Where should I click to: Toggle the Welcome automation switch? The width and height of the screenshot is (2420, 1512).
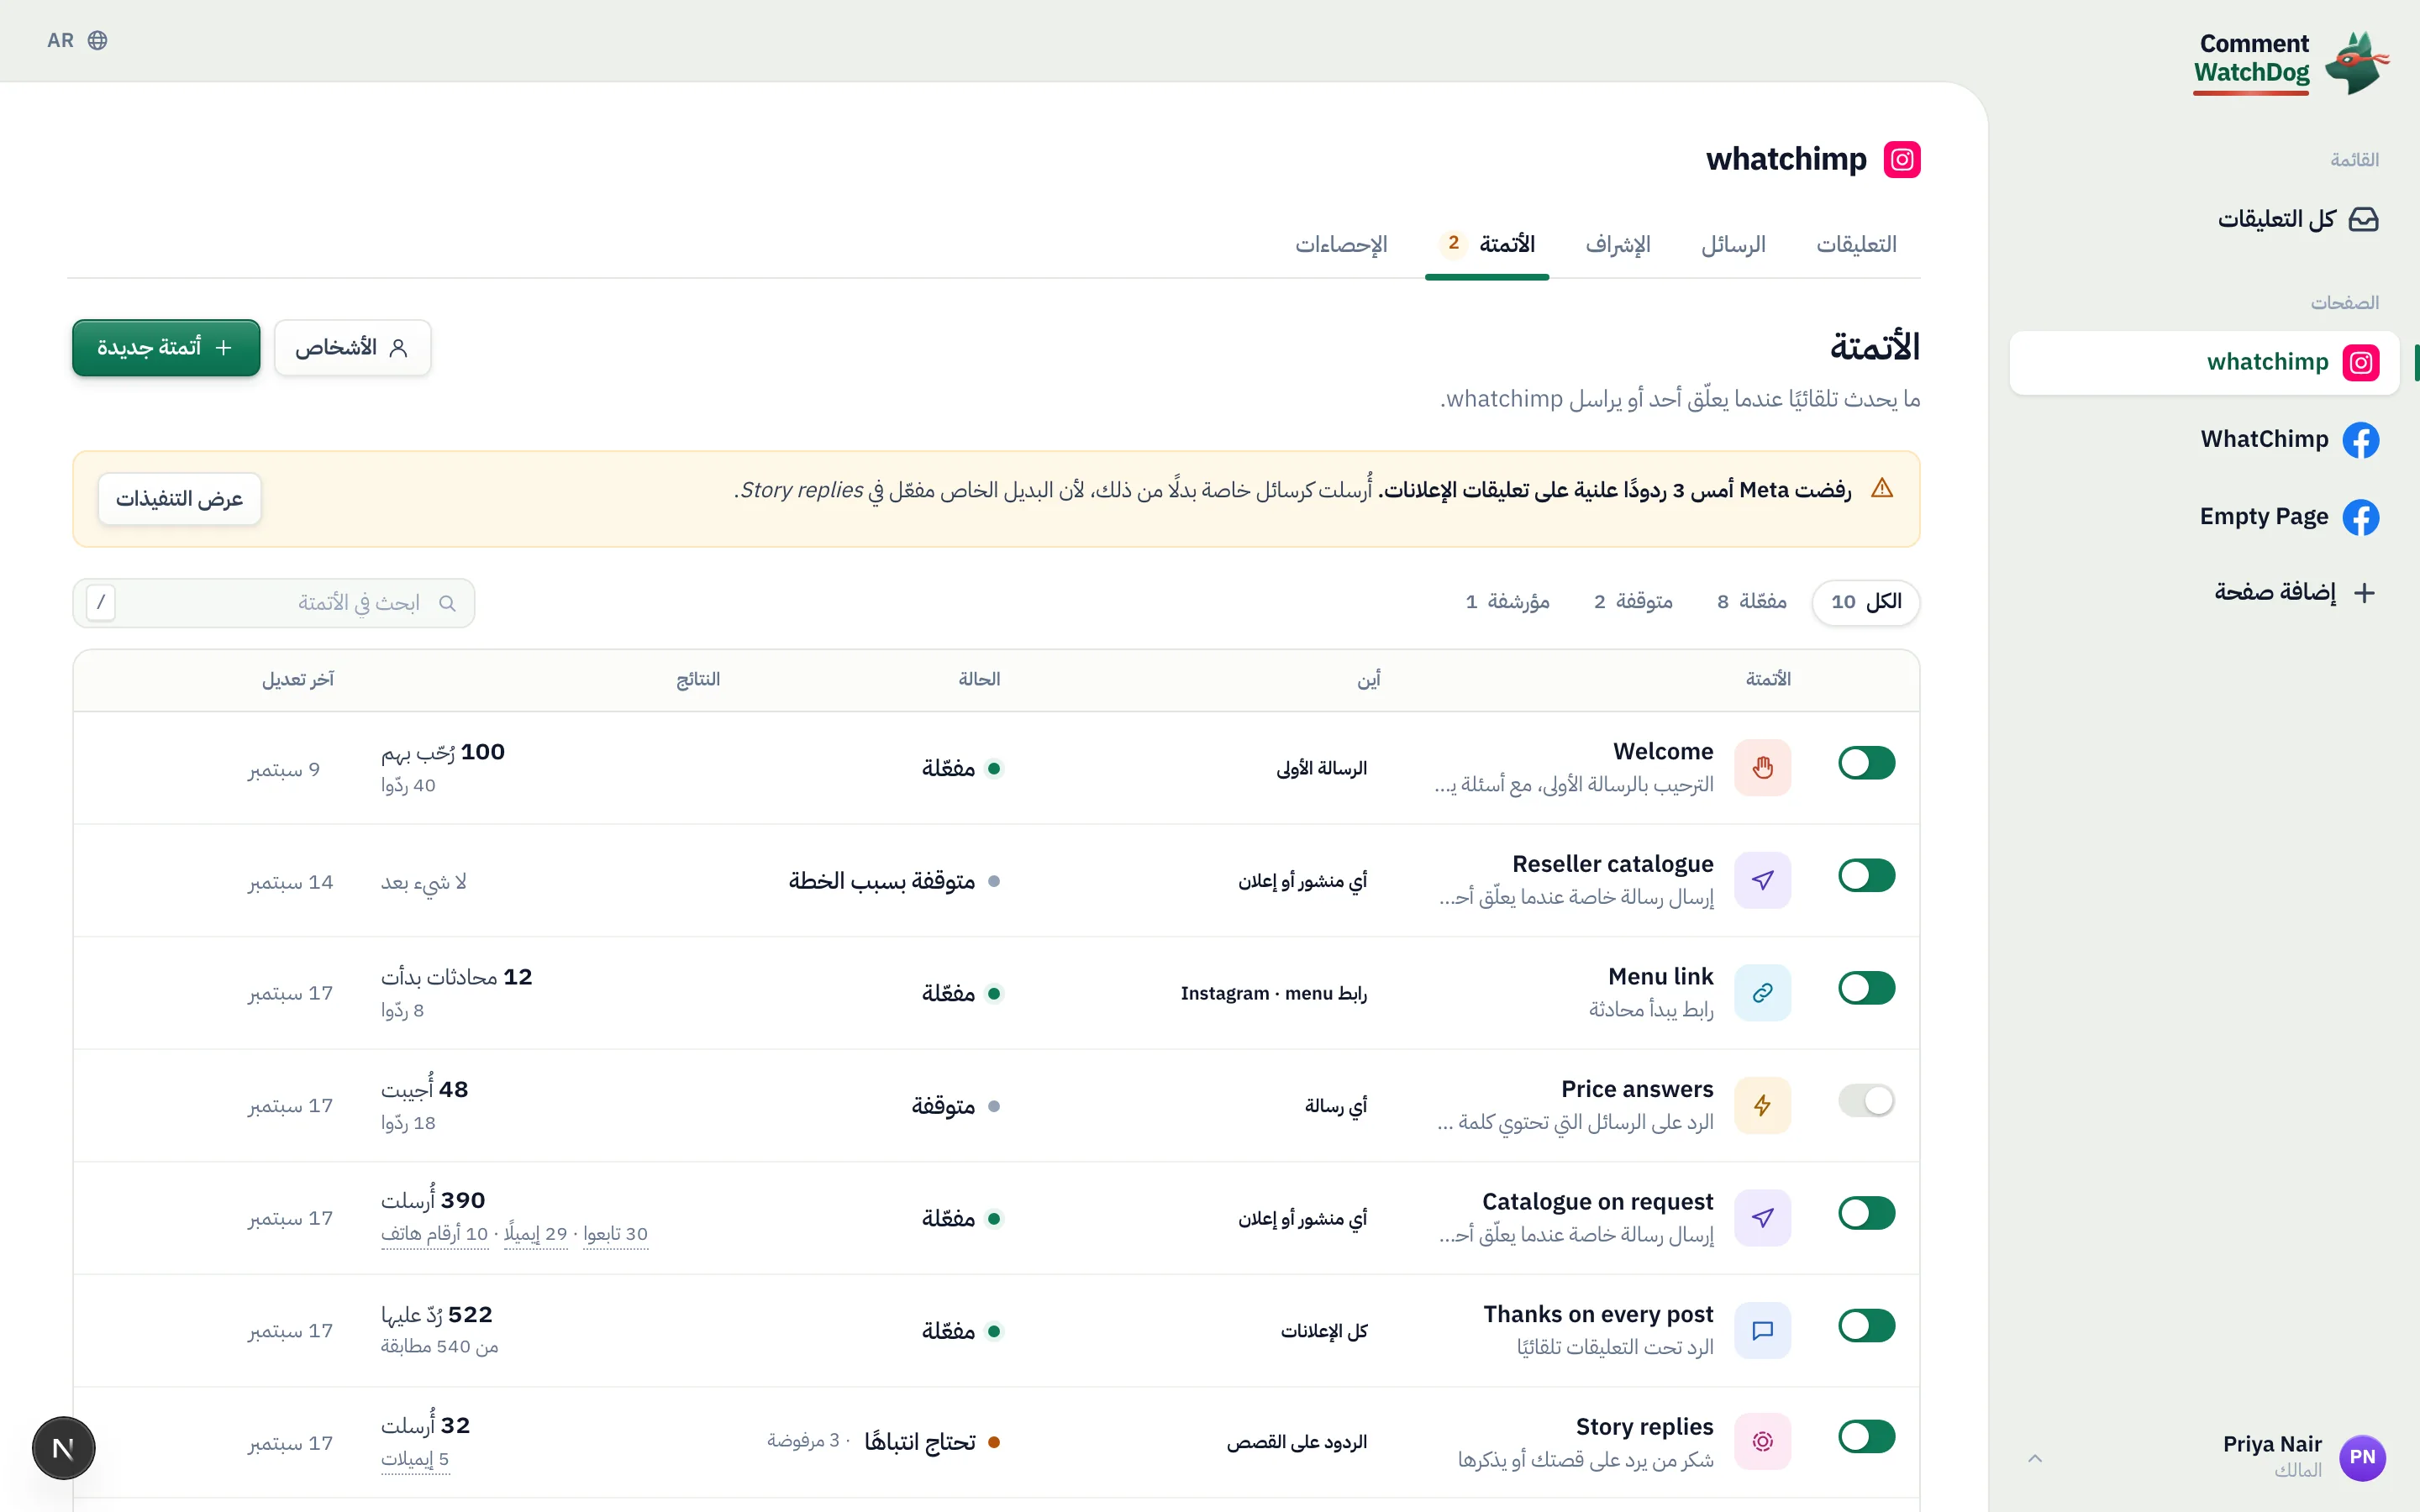click(1866, 763)
